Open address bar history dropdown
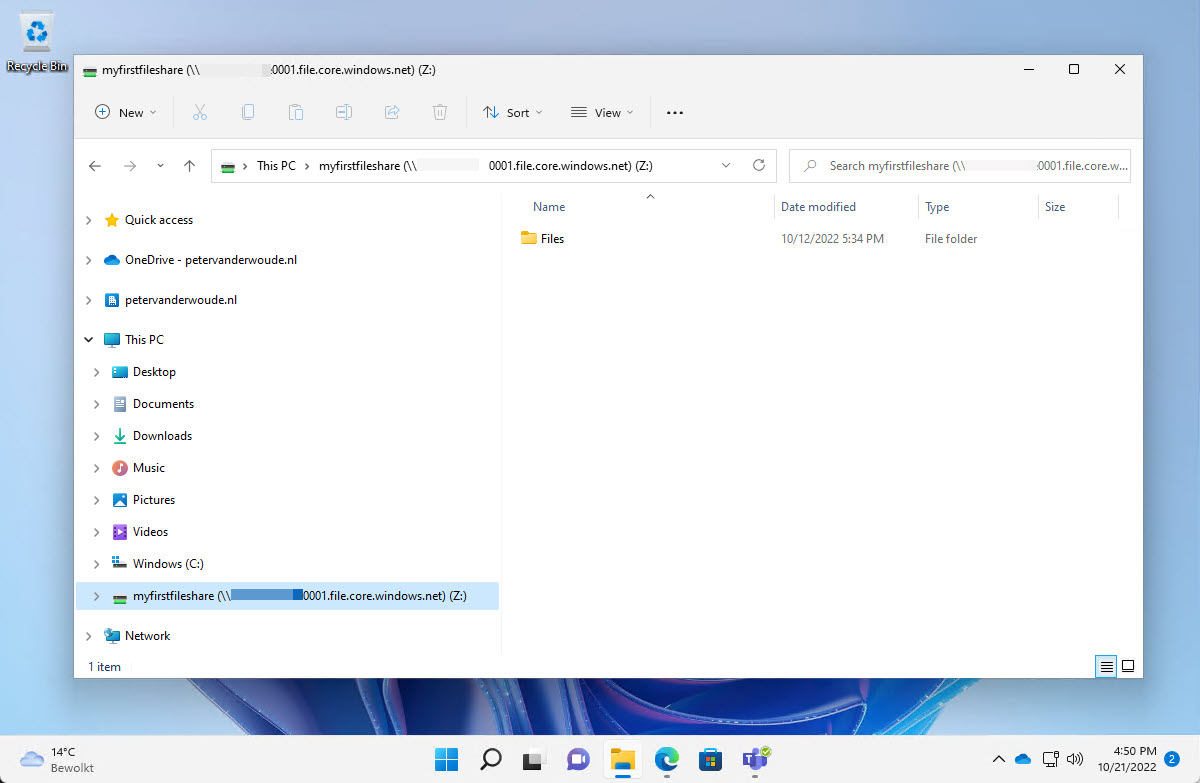This screenshot has width=1200, height=783. click(725, 166)
